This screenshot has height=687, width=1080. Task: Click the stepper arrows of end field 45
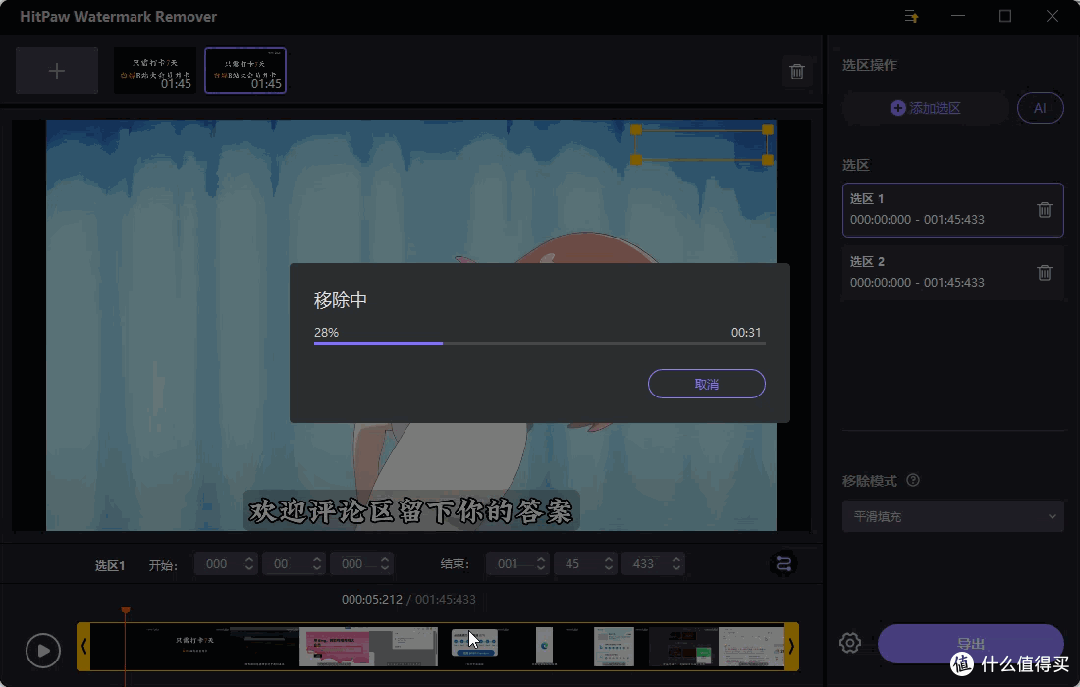click(608, 564)
